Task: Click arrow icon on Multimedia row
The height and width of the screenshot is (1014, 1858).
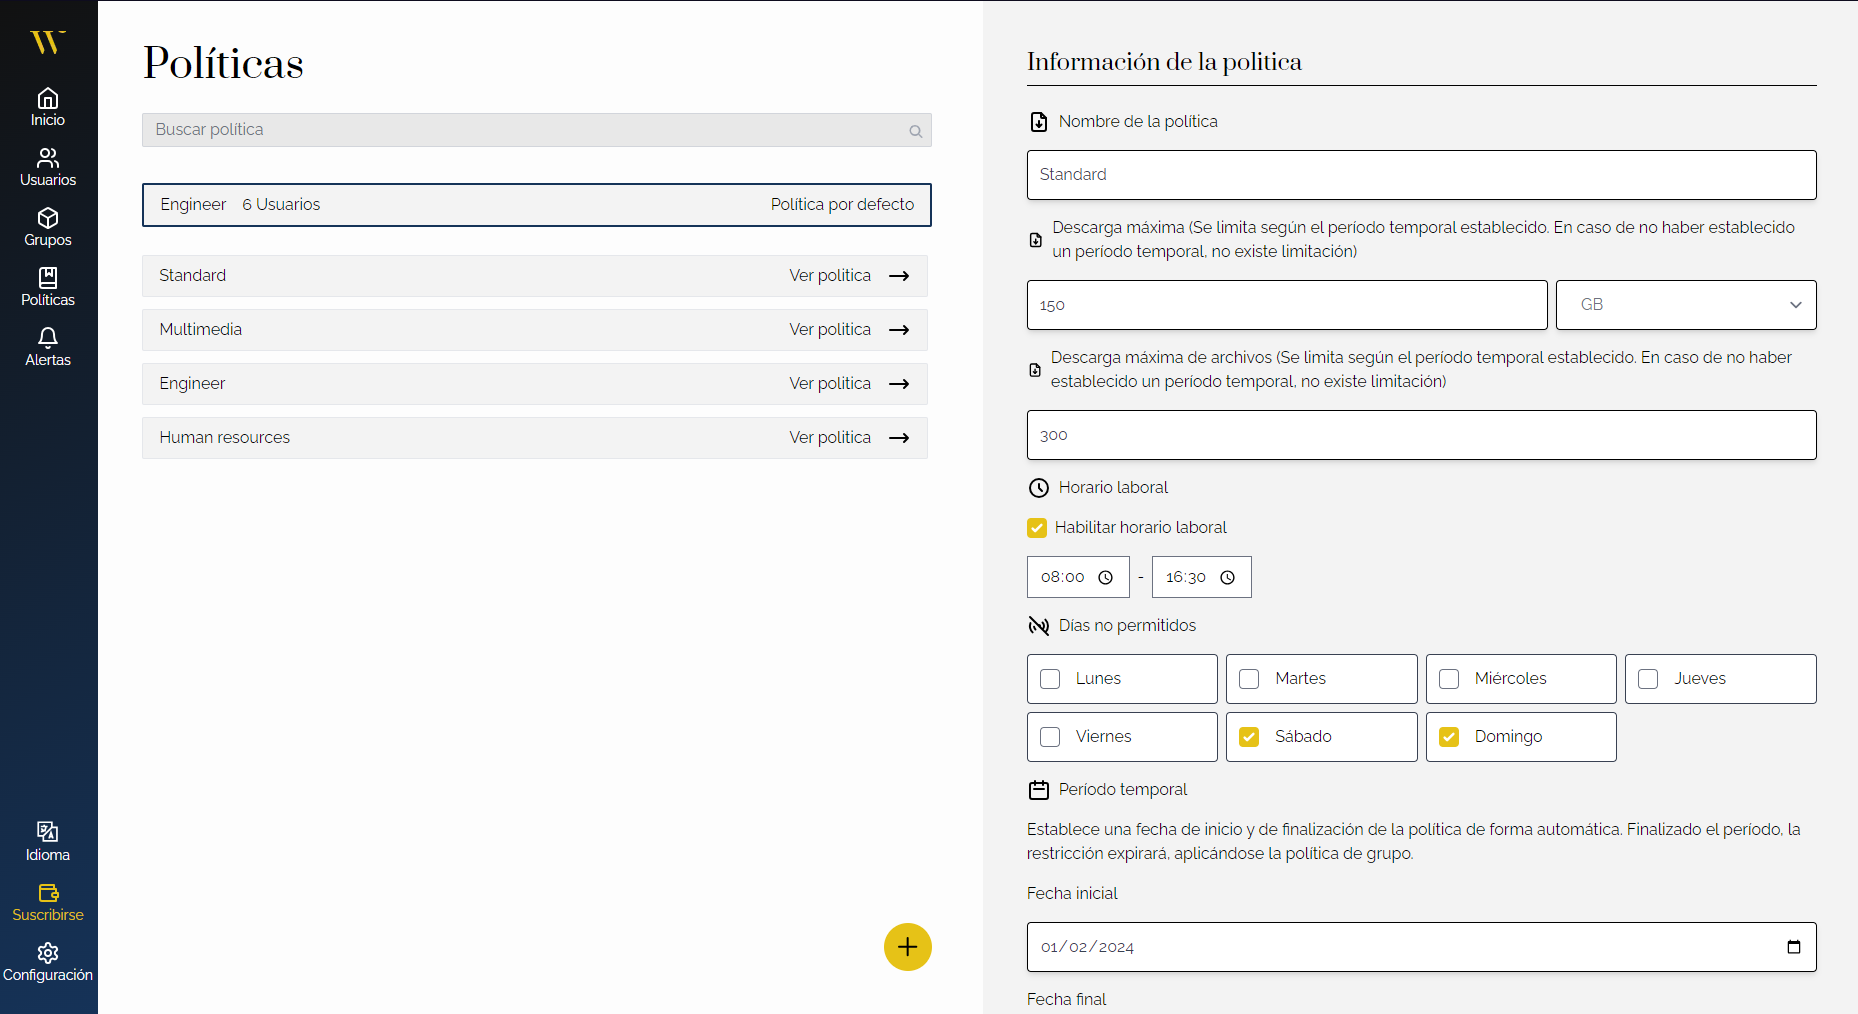Action: tap(899, 330)
